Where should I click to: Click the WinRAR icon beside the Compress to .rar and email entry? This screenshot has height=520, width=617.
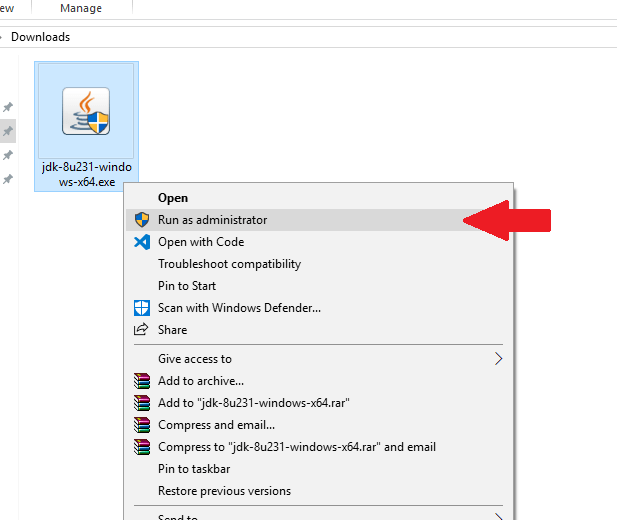tap(142, 447)
